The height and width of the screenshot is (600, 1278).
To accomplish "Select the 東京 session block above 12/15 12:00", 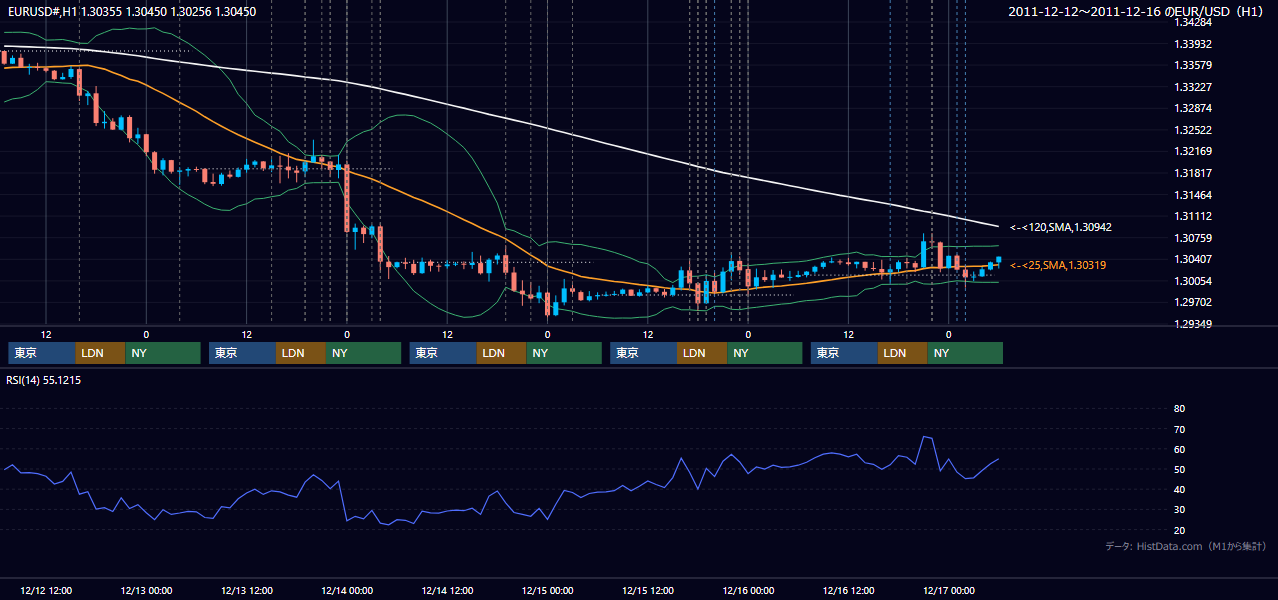I will click(x=644, y=353).
